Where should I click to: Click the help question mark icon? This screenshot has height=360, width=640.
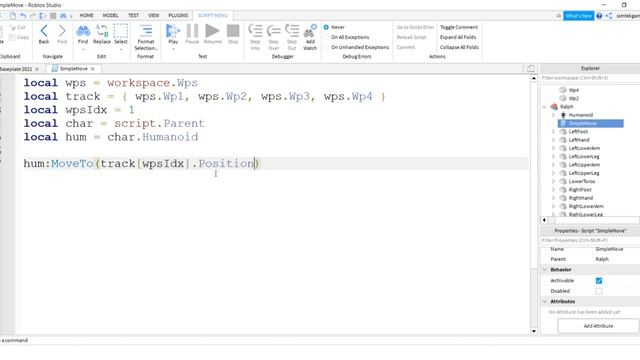[599, 16]
